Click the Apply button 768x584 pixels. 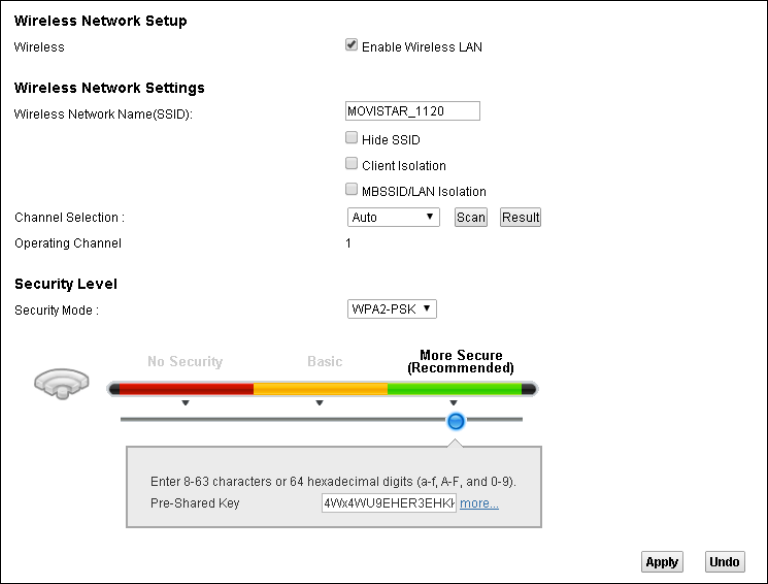(x=662, y=562)
